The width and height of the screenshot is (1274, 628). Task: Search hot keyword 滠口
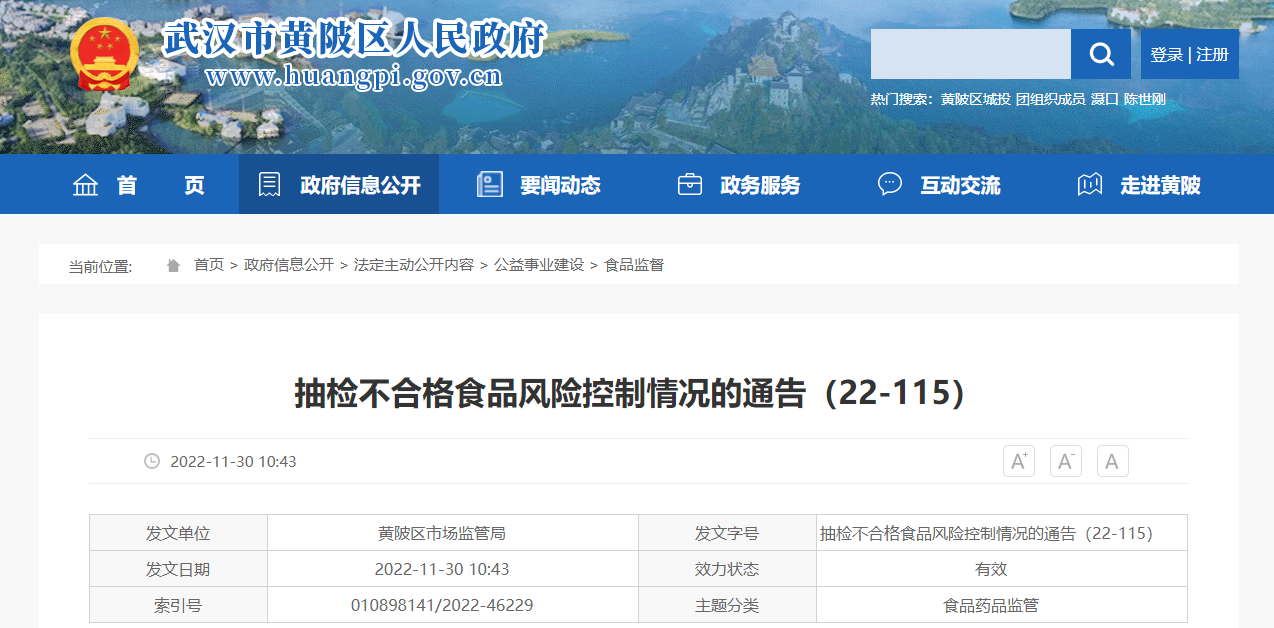pyautogui.click(x=1105, y=99)
